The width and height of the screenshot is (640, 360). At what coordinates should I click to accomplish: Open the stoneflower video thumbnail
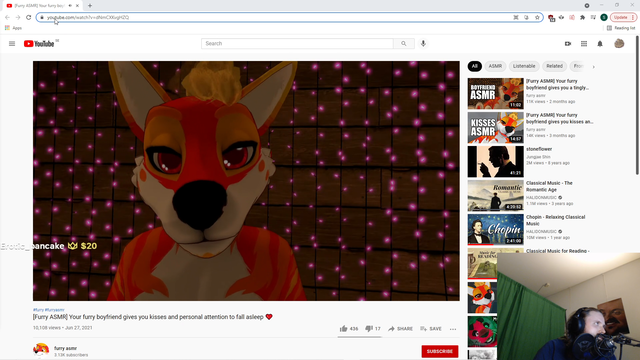click(496, 162)
